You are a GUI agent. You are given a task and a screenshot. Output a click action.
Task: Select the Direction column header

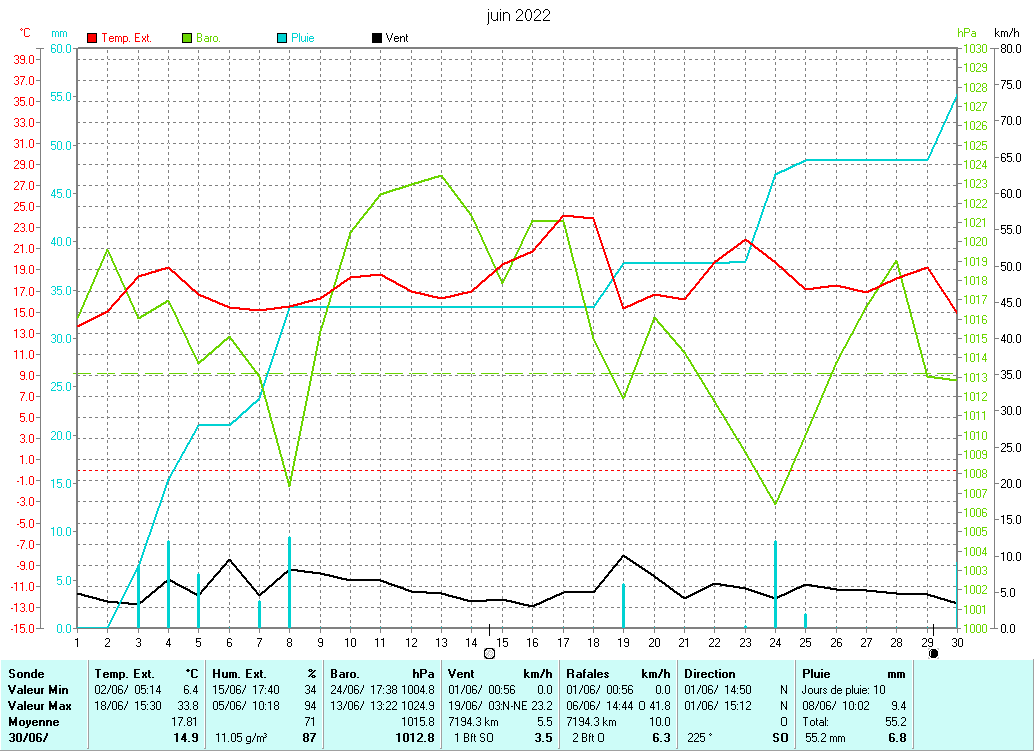710,674
